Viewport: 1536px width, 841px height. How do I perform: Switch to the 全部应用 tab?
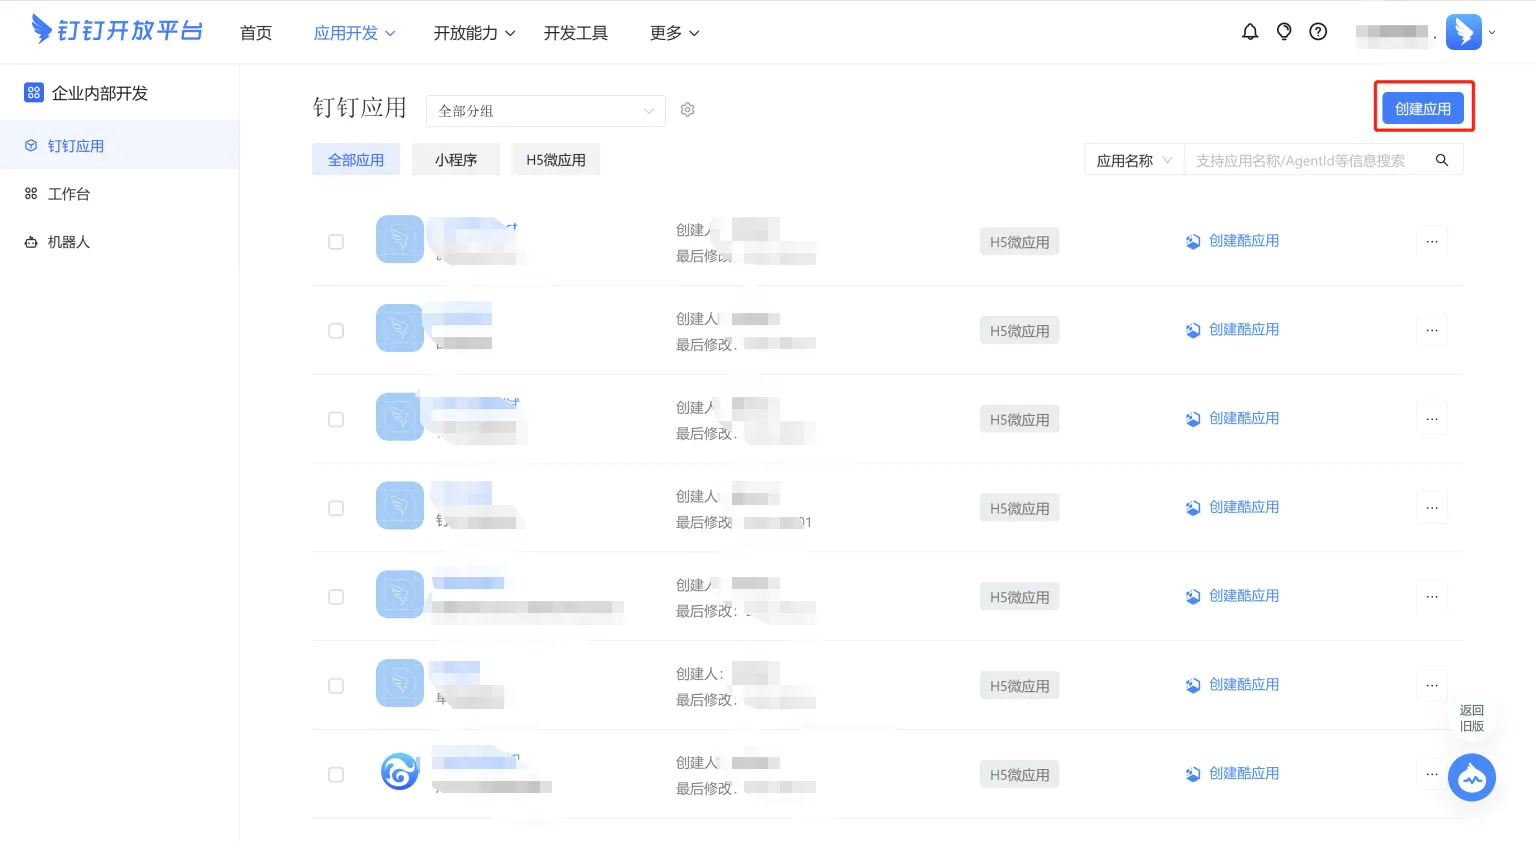pyautogui.click(x=356, y=160)
